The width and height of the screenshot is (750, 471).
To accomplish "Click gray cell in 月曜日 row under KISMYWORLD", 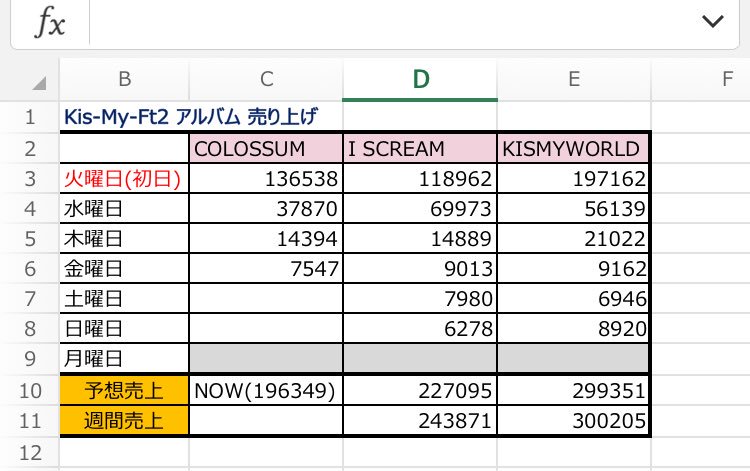I will (573, 359).
